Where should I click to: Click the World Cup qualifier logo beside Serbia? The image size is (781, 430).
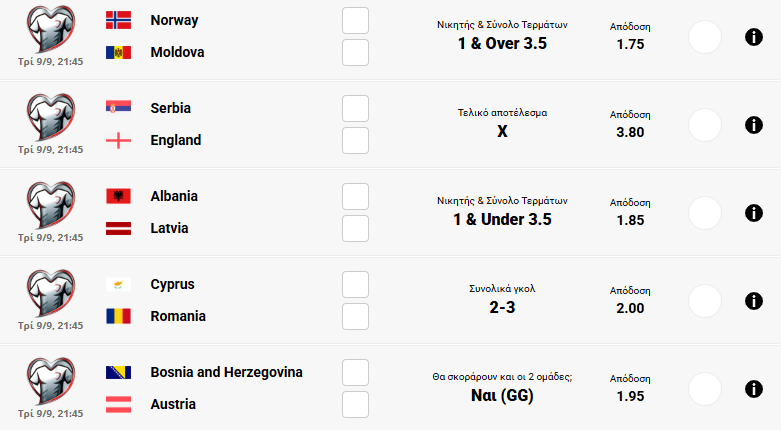[x=50, y=117]
